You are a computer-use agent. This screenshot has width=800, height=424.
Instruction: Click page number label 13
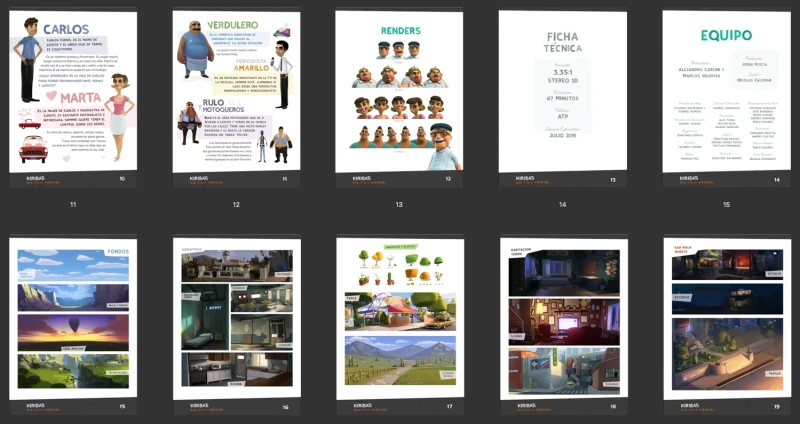[399, 205]
